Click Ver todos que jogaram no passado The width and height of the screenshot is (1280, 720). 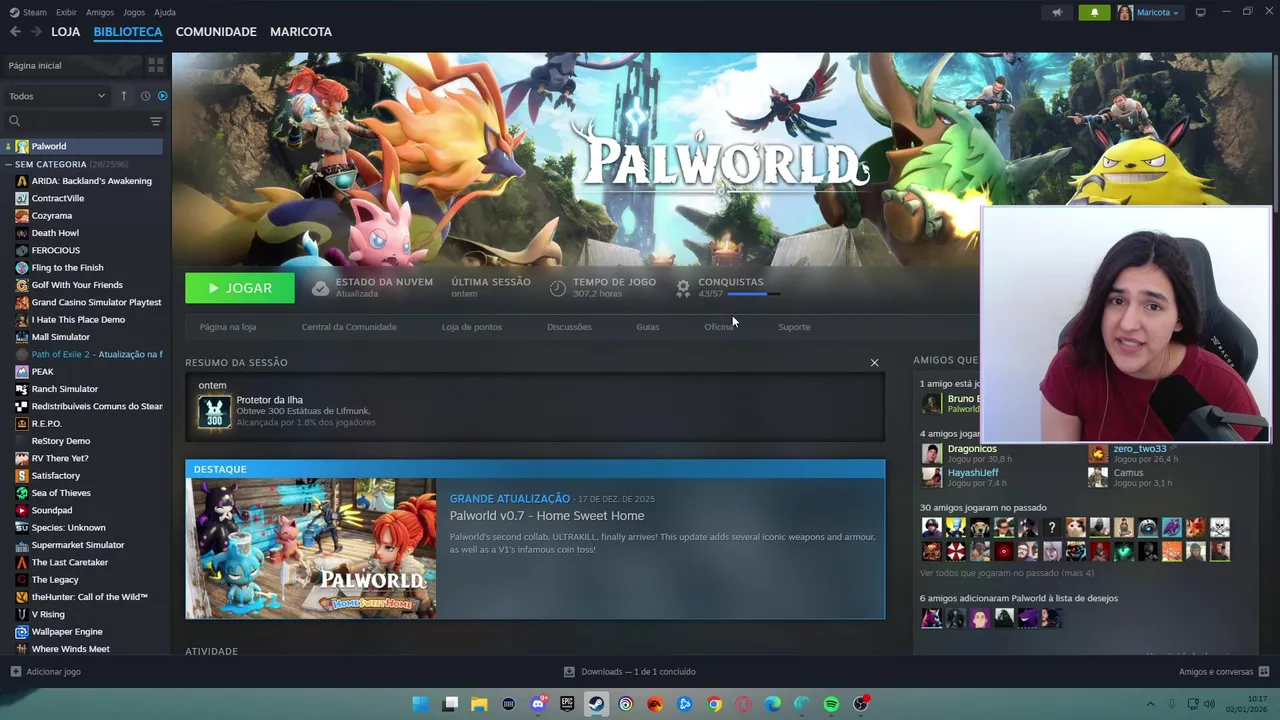point(1007,573)
